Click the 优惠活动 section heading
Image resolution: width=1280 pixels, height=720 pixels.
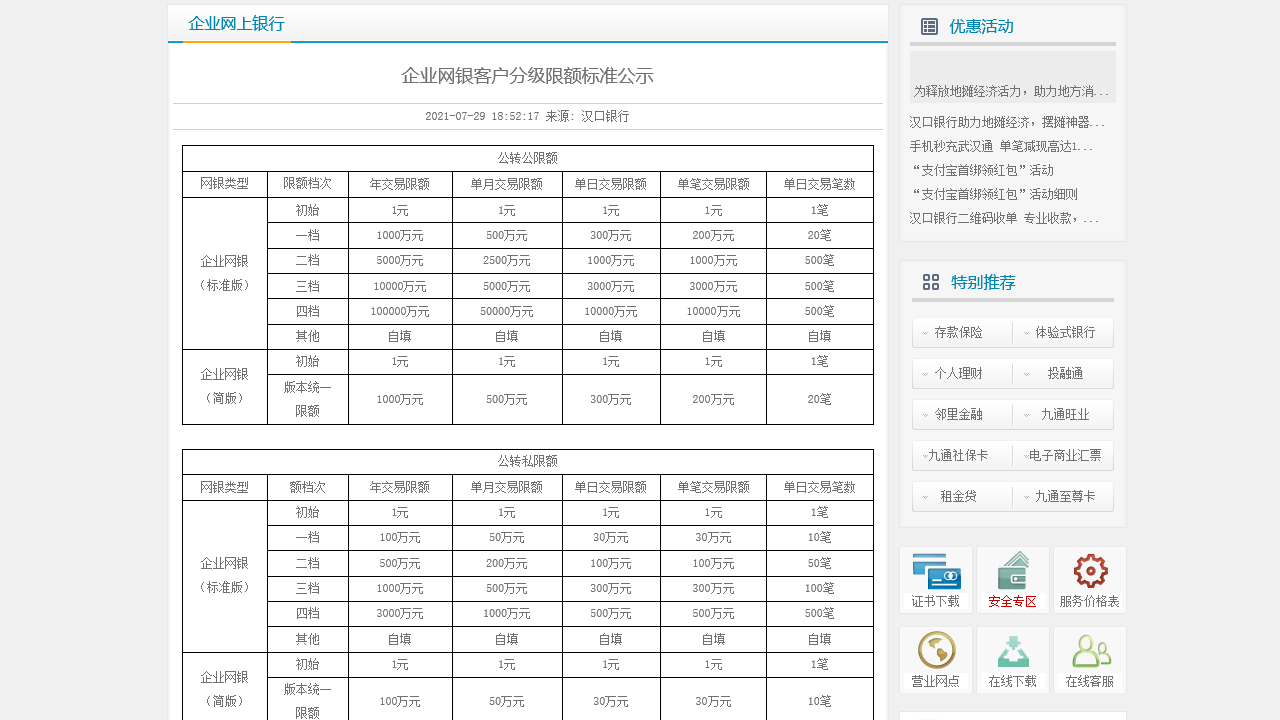[x=983, y=27]
